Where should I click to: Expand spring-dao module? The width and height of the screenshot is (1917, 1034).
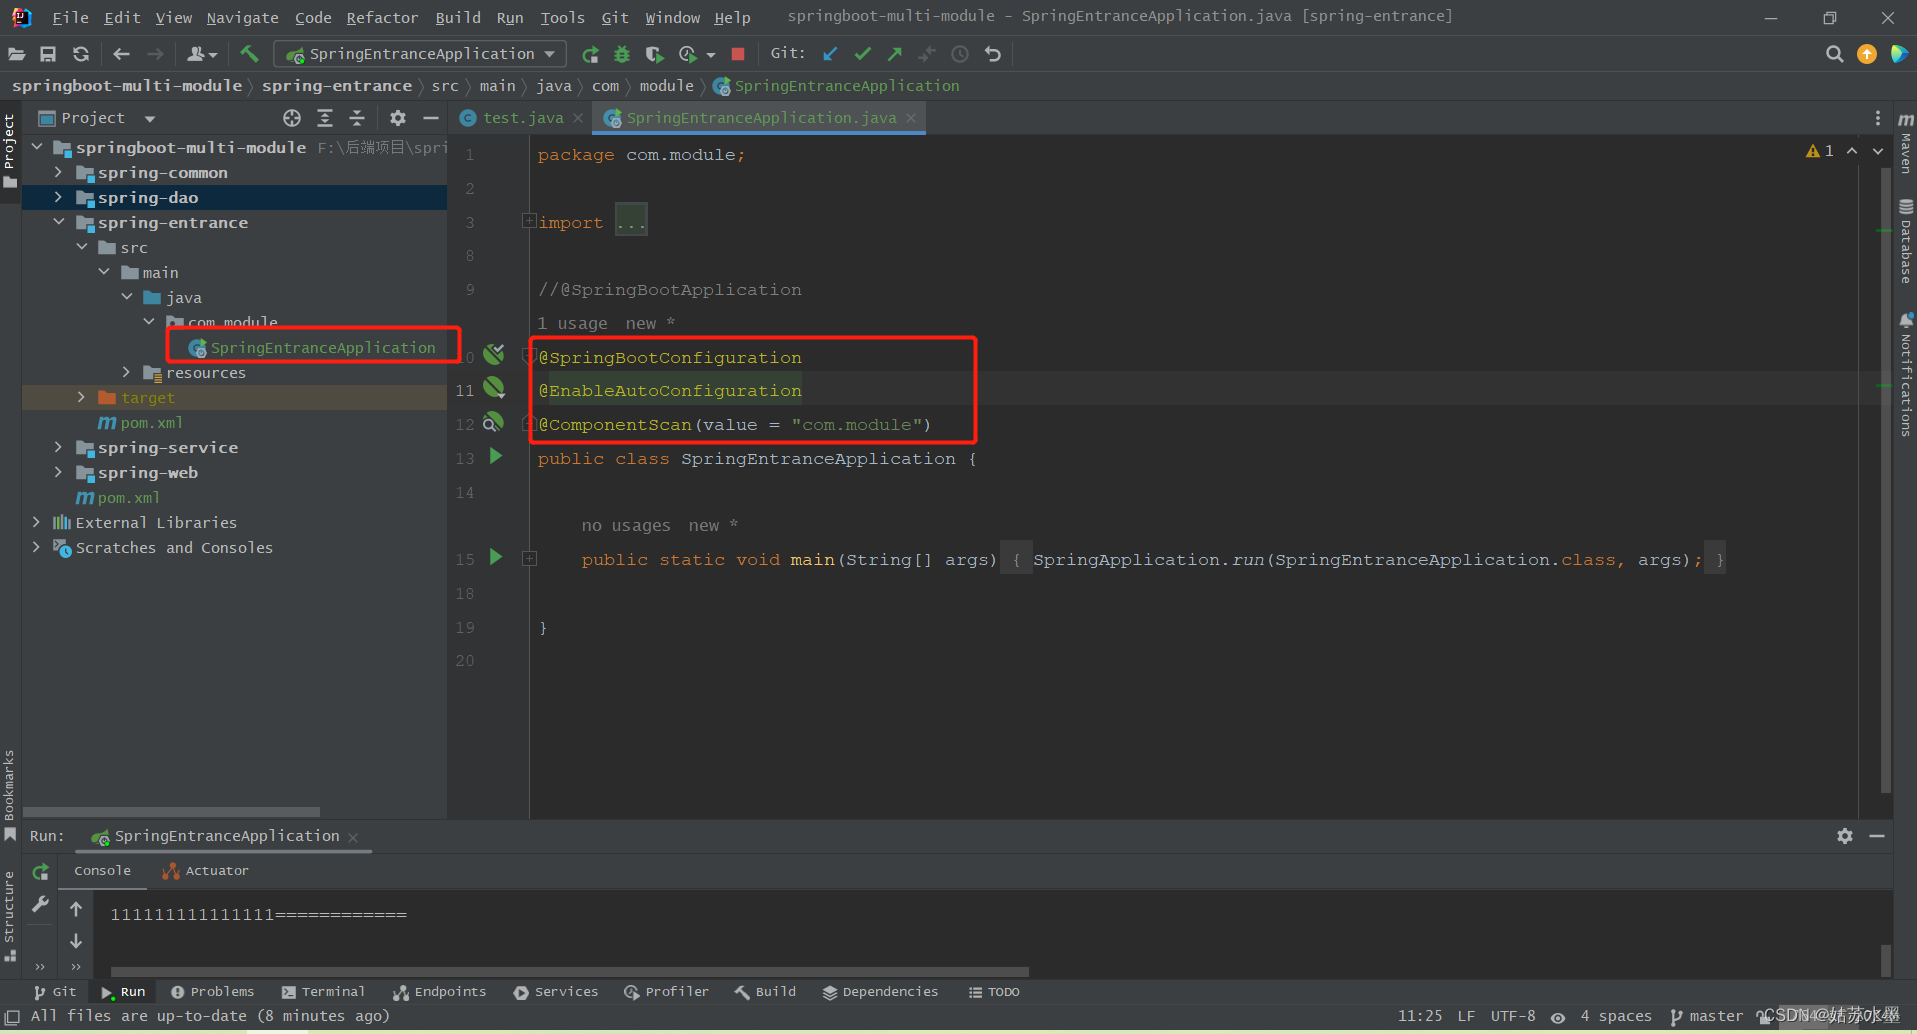point(58,197)
